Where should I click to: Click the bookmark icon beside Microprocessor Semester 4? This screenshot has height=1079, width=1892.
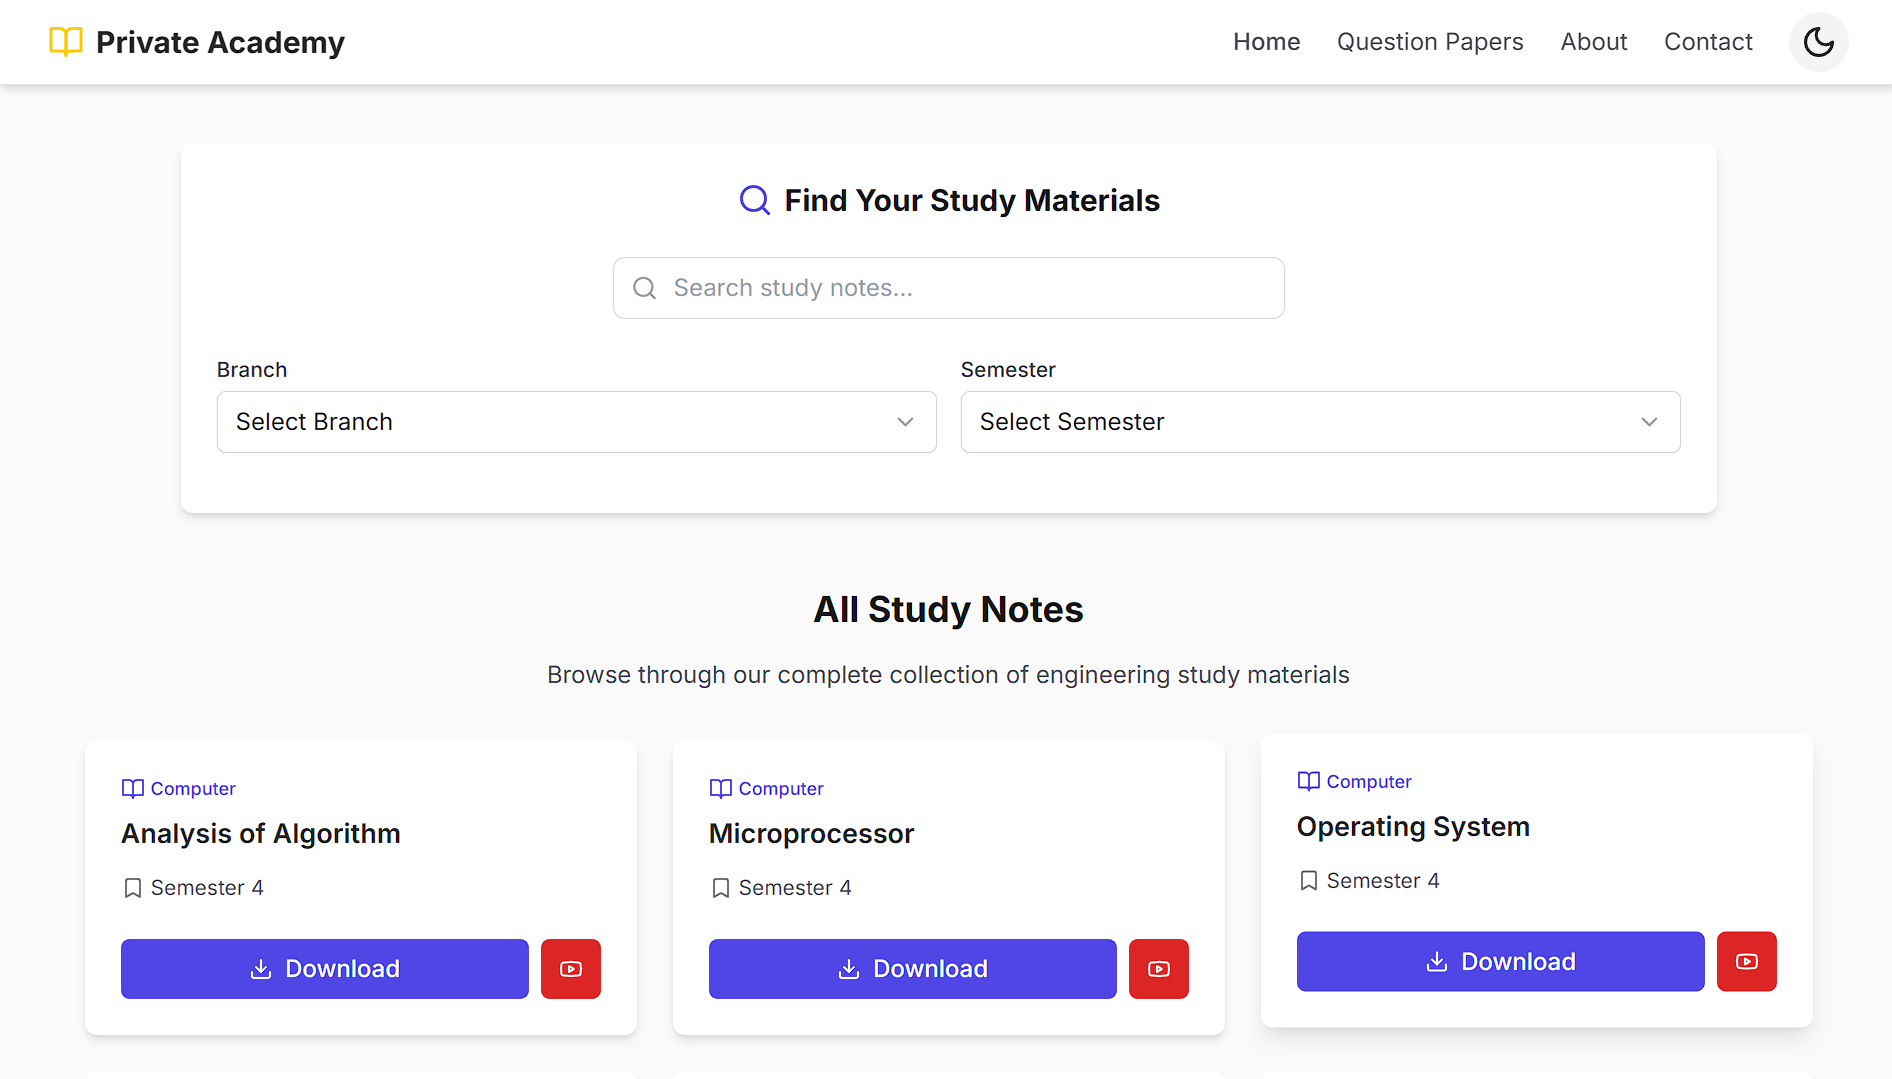[720, 888]
